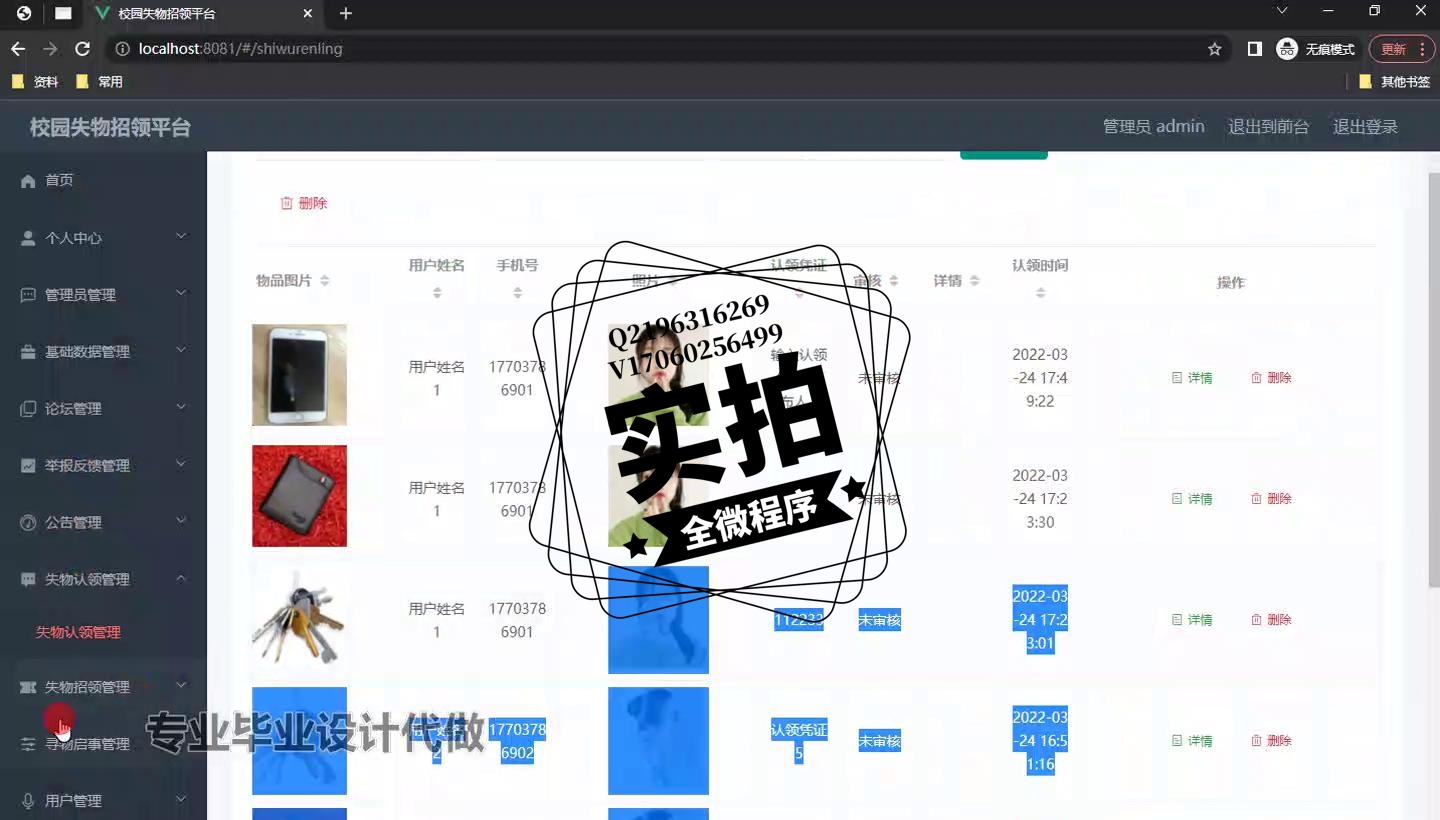1440x820 pixels.
Task: Delete the 17:49:22 row
Action: (x=1271, y=378)
